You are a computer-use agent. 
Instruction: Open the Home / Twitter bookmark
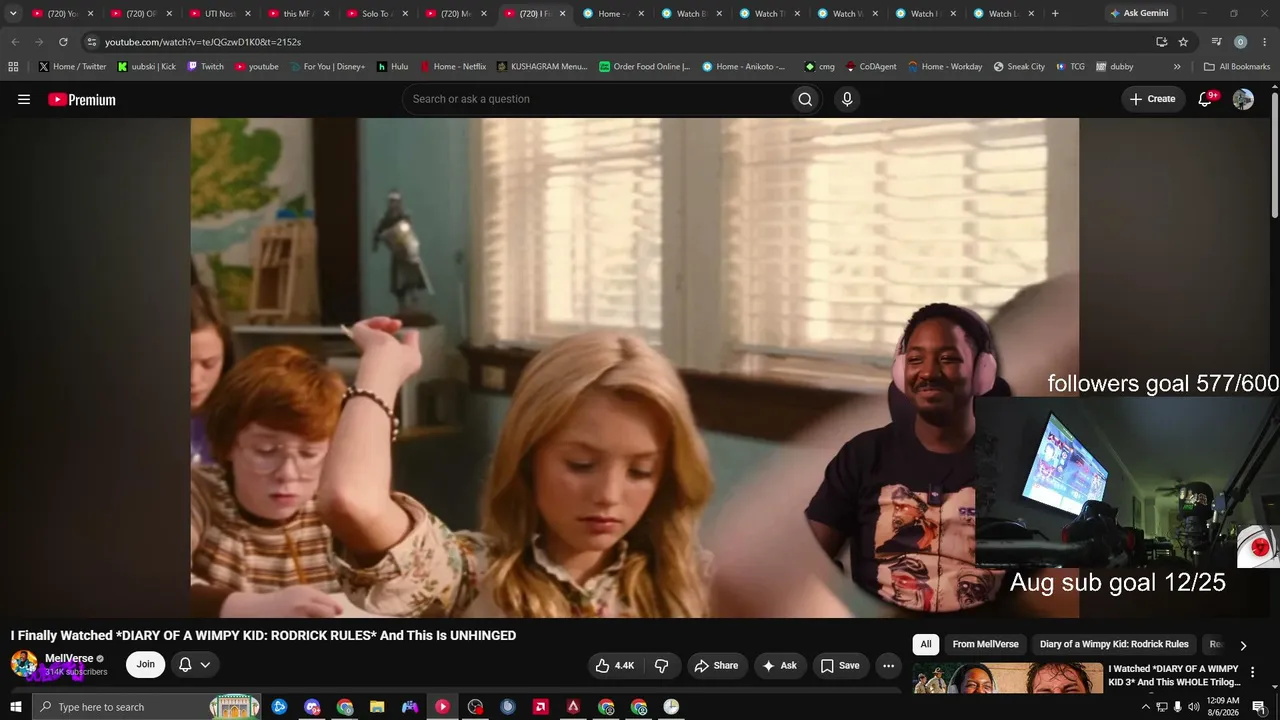tap(72, 67)
